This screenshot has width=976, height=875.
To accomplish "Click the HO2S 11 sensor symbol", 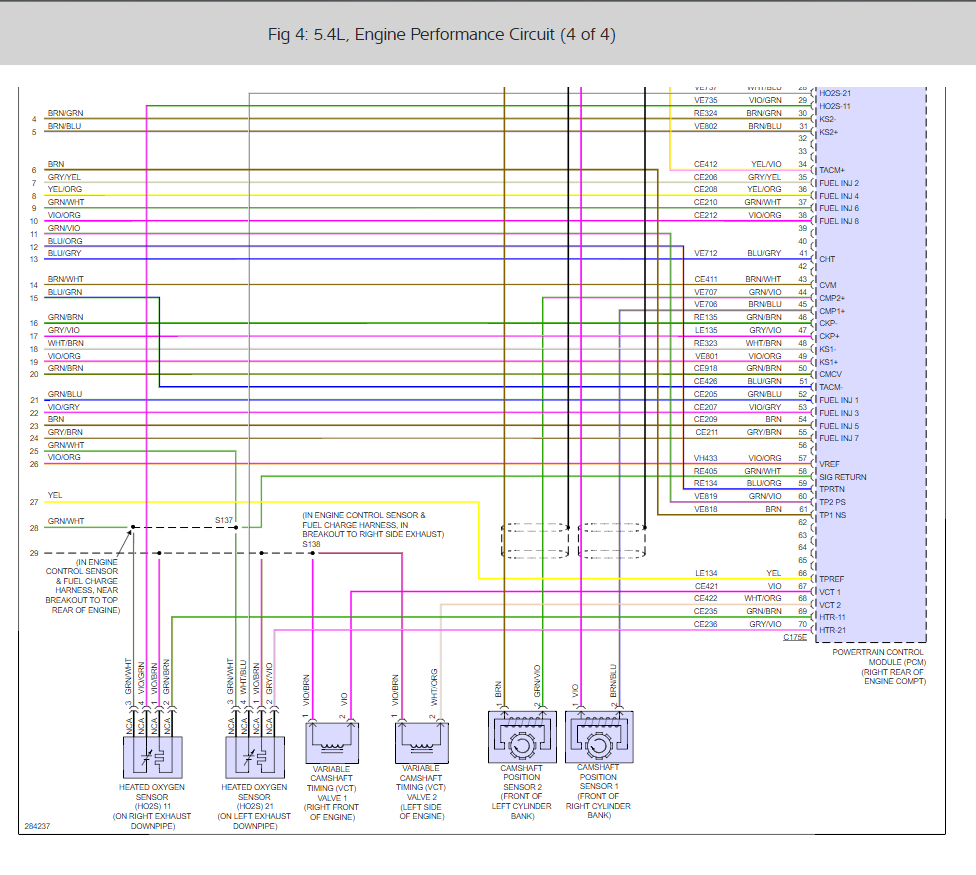I will coord(153,757).
